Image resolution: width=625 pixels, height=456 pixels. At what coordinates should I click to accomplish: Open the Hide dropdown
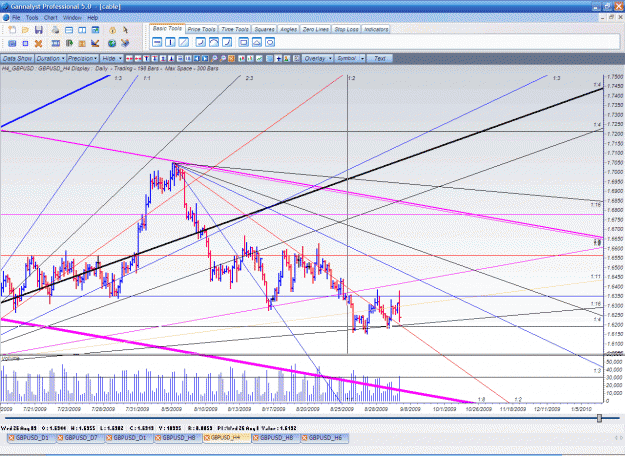click(x=112, y=59)
